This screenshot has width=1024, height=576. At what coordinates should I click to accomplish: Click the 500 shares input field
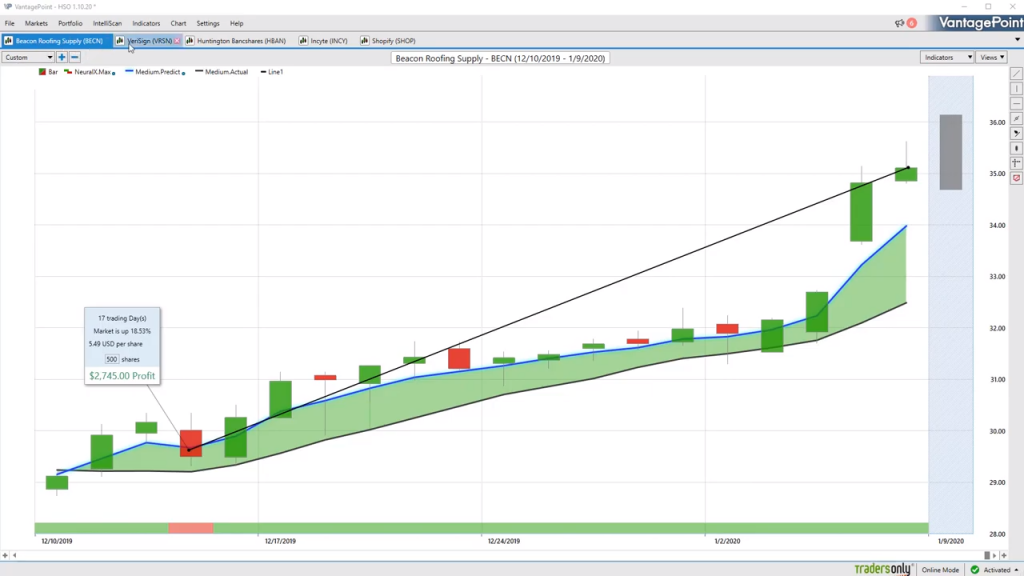(112, 359)
